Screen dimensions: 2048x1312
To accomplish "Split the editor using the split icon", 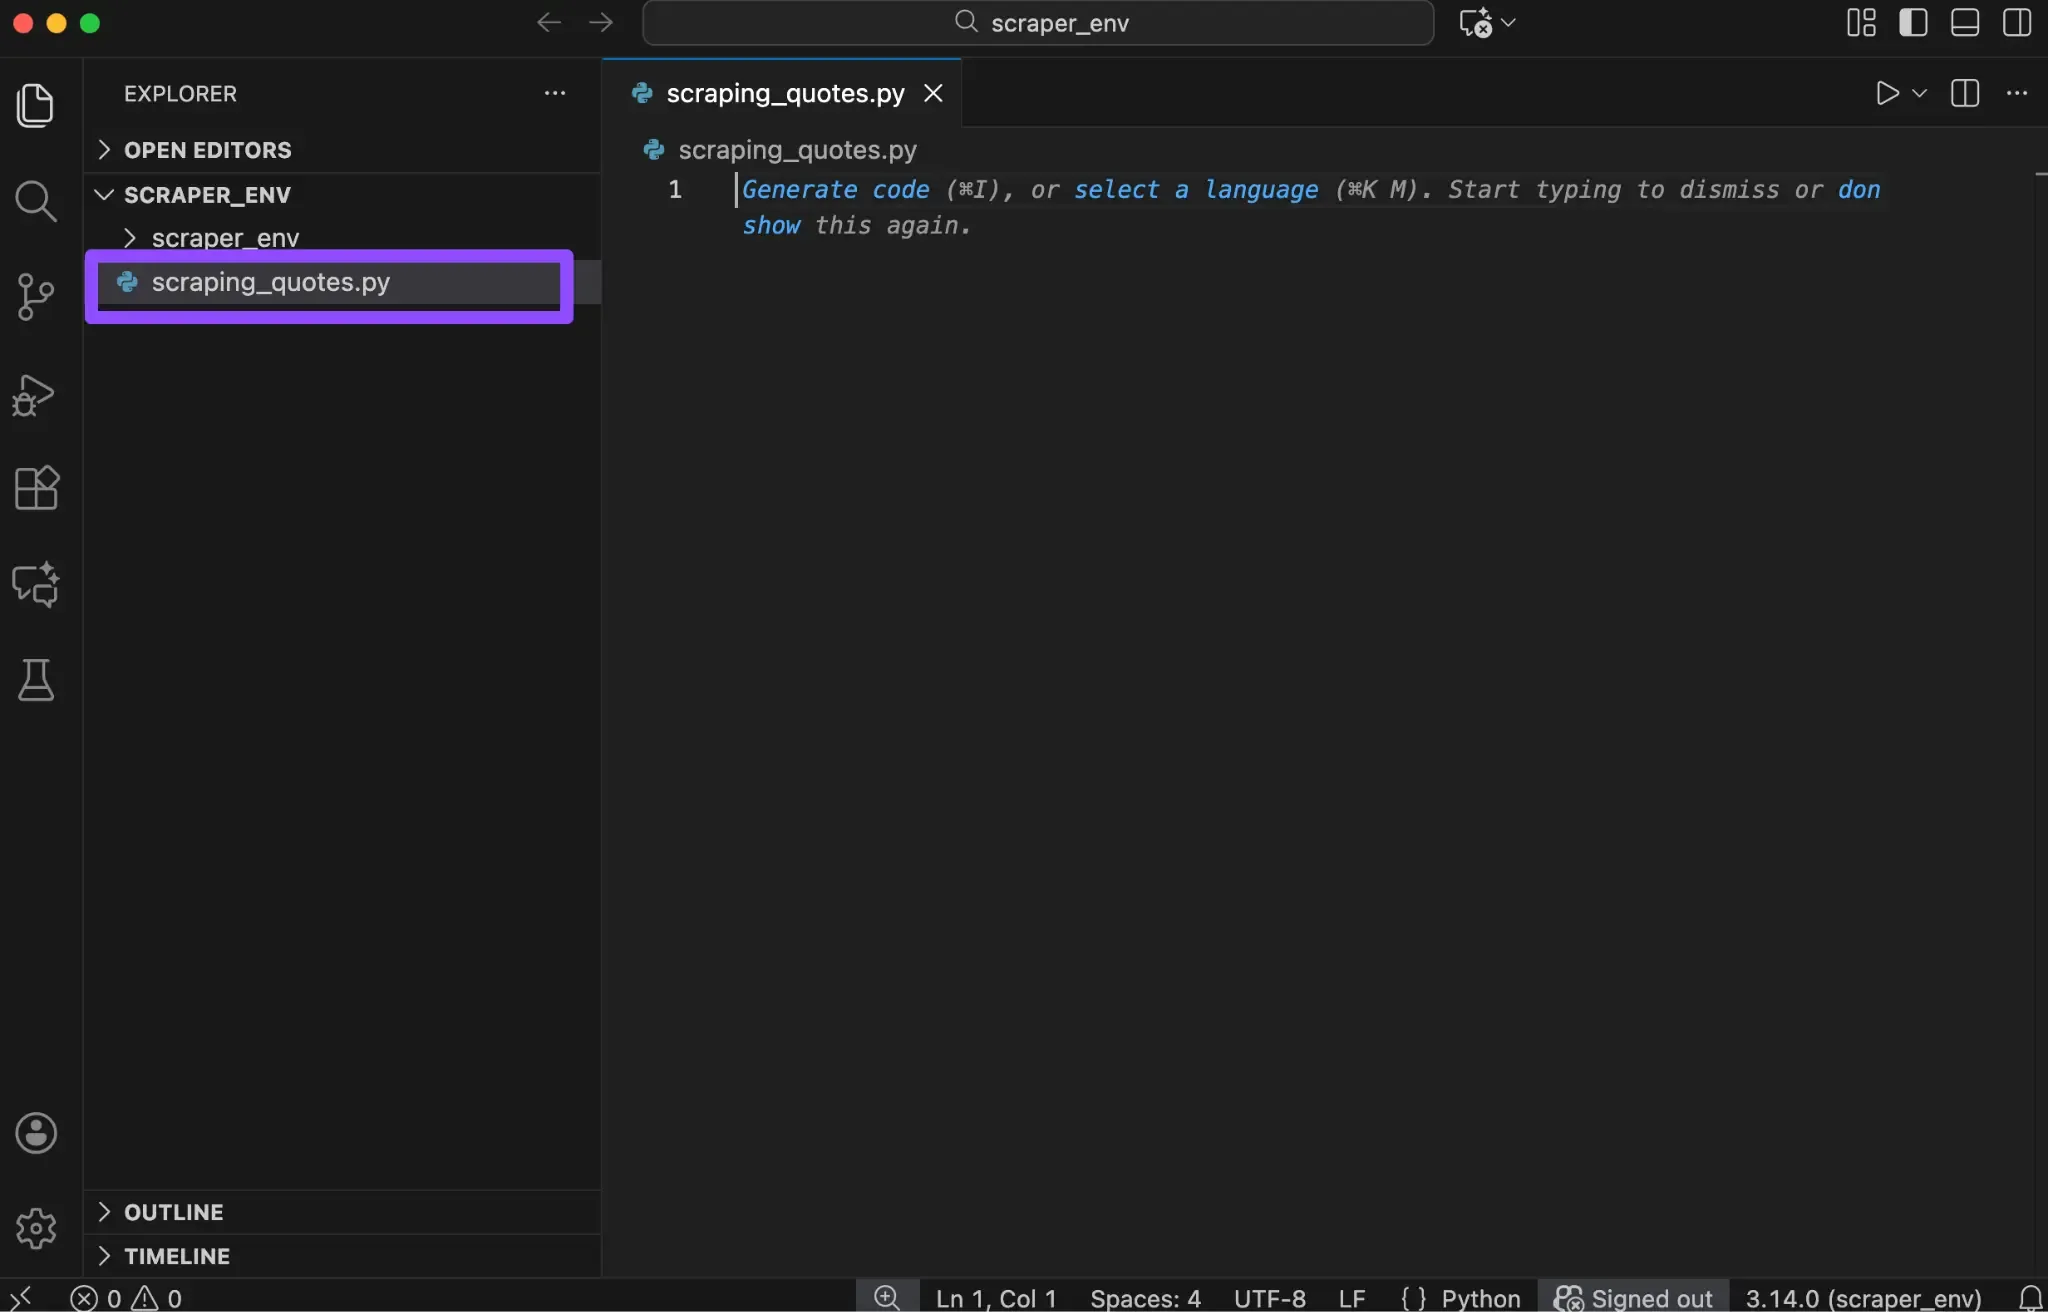I will (1966, 93).
